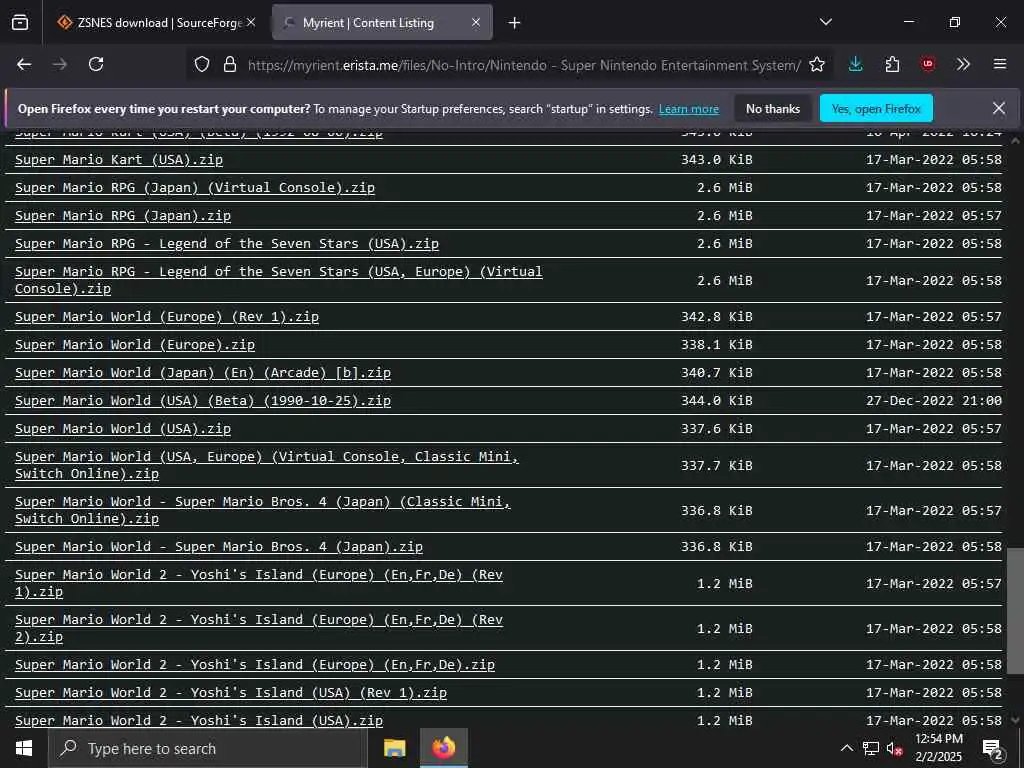Click the URL address bar
This screenshot has width=1024, height=768.
(522, 65)
